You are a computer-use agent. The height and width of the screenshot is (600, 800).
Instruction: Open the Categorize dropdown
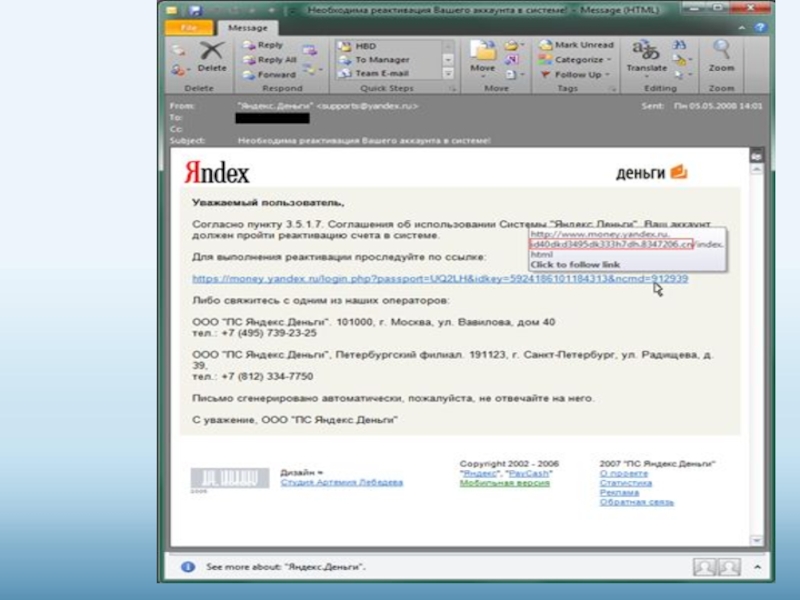(x=574, y=60)
